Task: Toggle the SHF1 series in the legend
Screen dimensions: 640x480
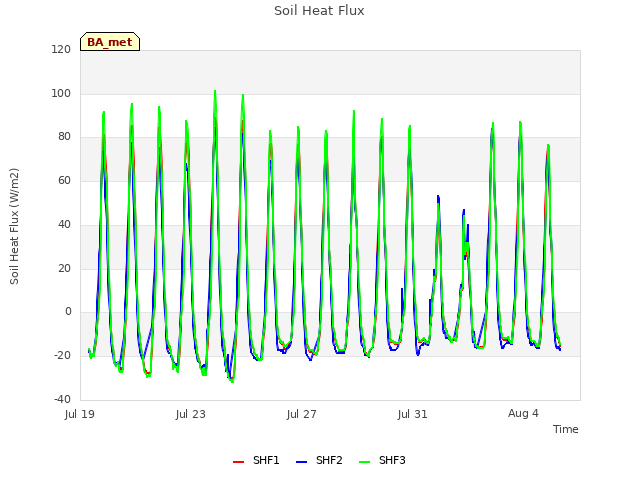Action: 256,460
